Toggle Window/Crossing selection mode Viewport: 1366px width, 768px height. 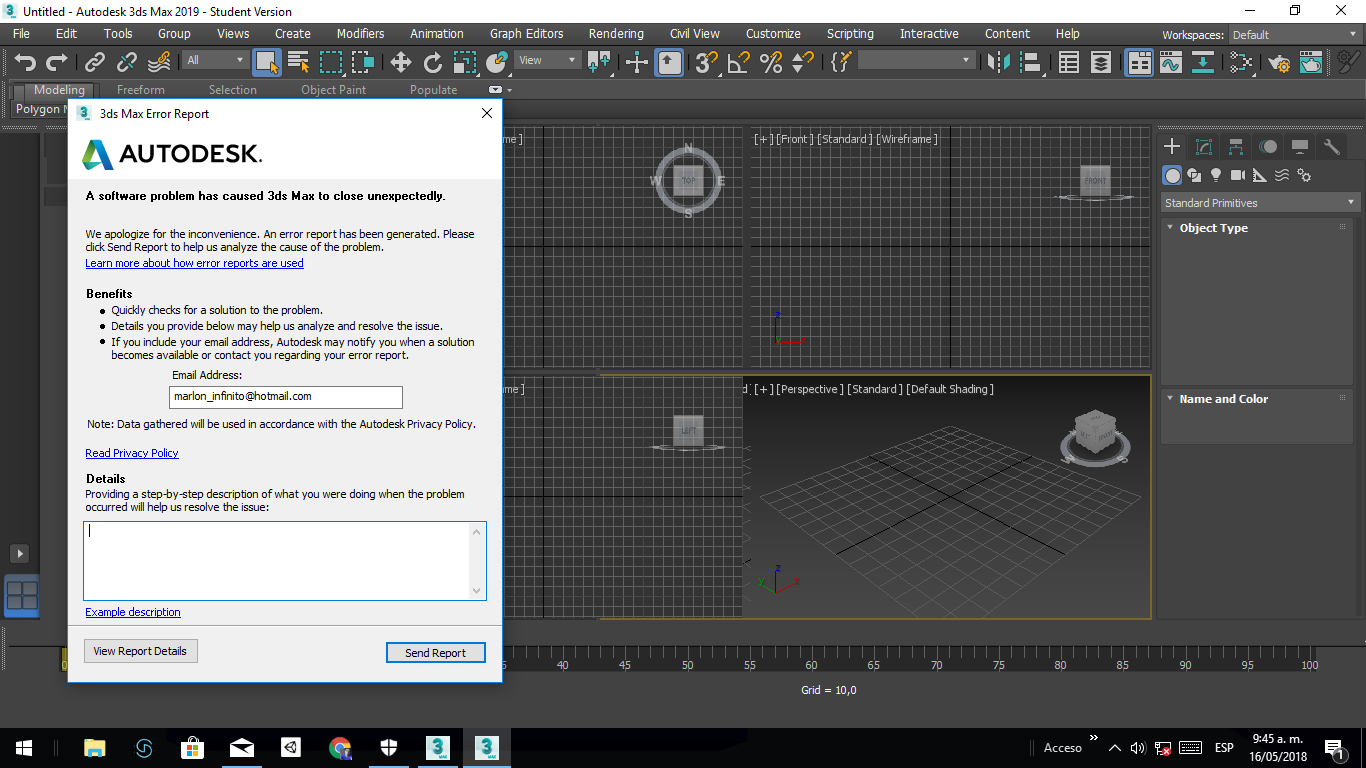coord(363,63)
